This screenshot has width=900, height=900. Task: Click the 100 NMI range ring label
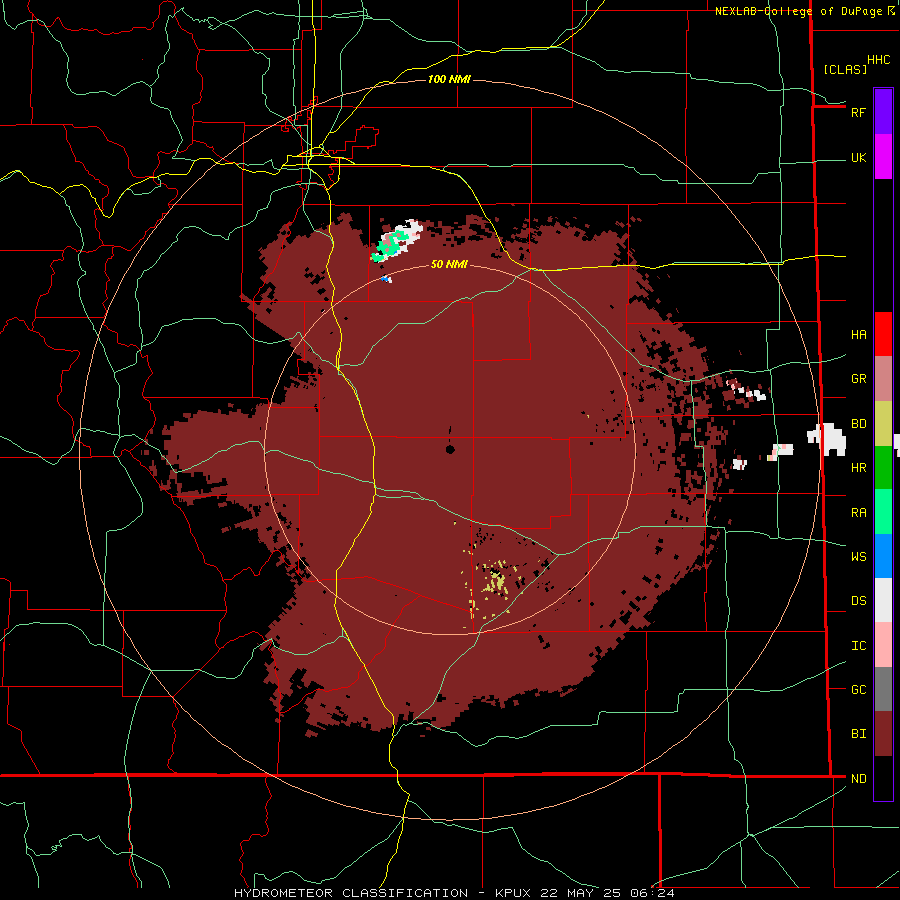[x=449, y=79]
